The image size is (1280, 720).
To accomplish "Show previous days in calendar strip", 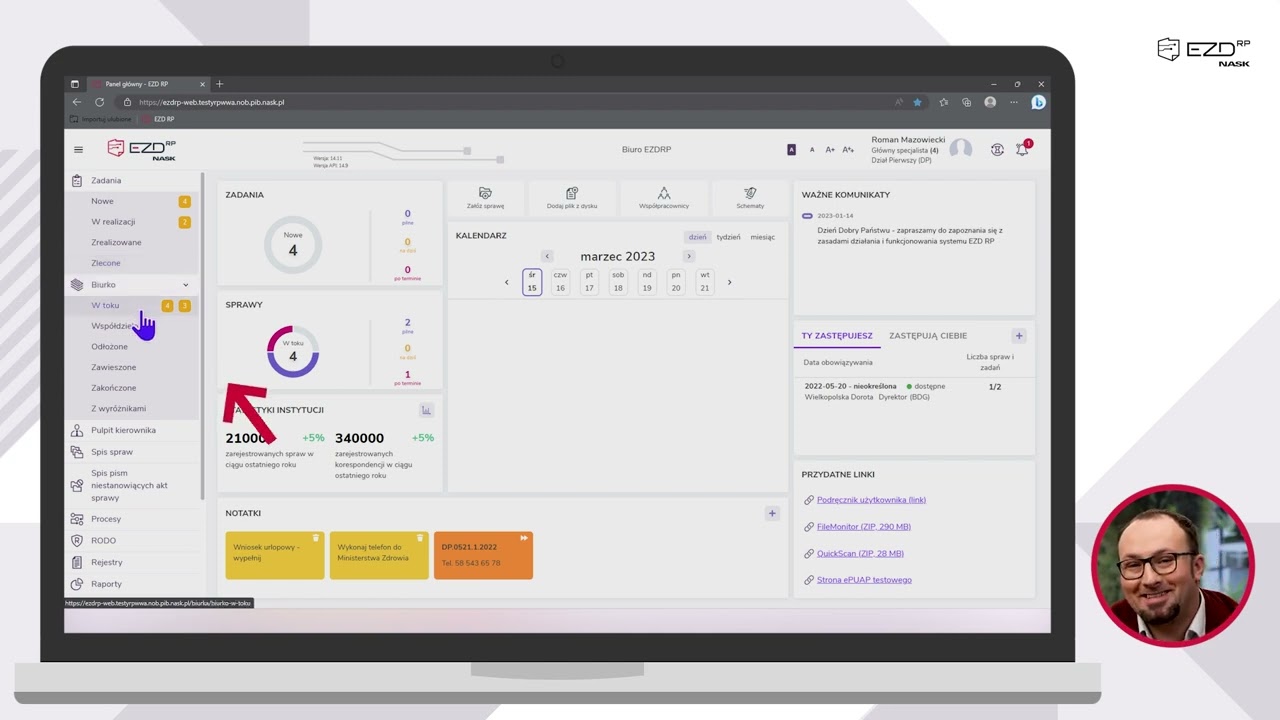I will [506, 282].
